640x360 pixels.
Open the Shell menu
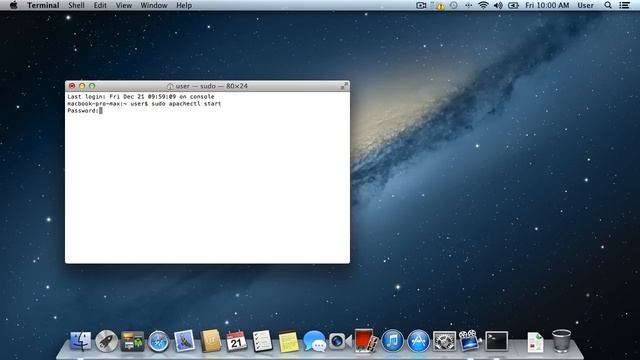pos(76,5)
